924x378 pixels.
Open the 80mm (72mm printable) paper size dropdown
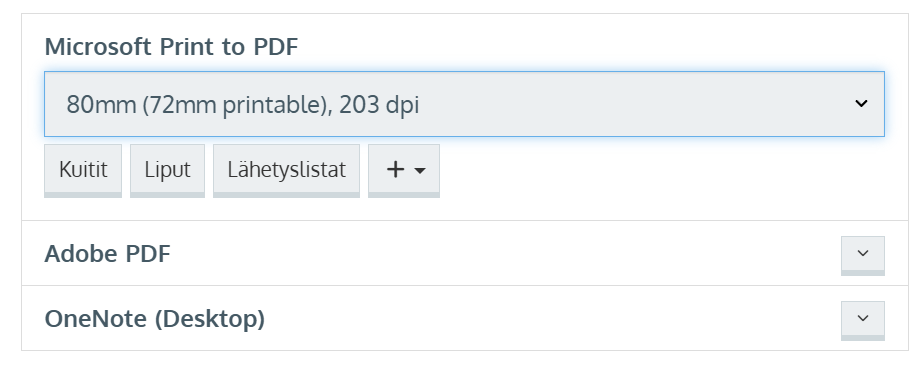point(464,104)
